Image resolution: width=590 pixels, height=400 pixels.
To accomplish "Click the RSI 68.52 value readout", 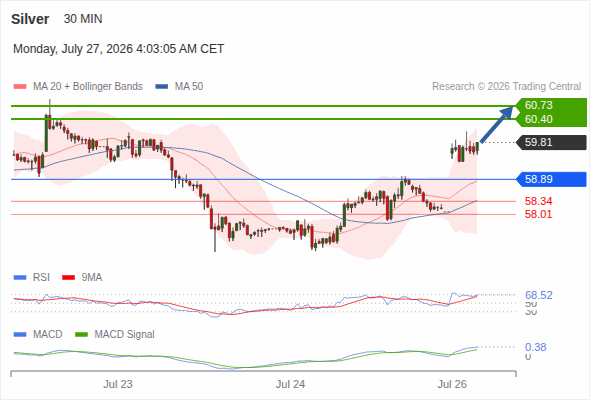I will 539,295.
